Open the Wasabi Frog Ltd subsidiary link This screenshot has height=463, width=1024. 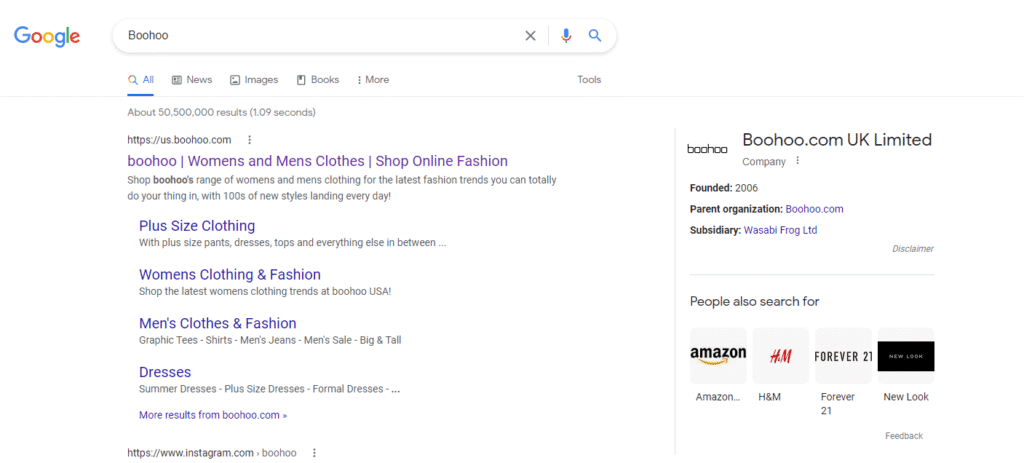780,230
